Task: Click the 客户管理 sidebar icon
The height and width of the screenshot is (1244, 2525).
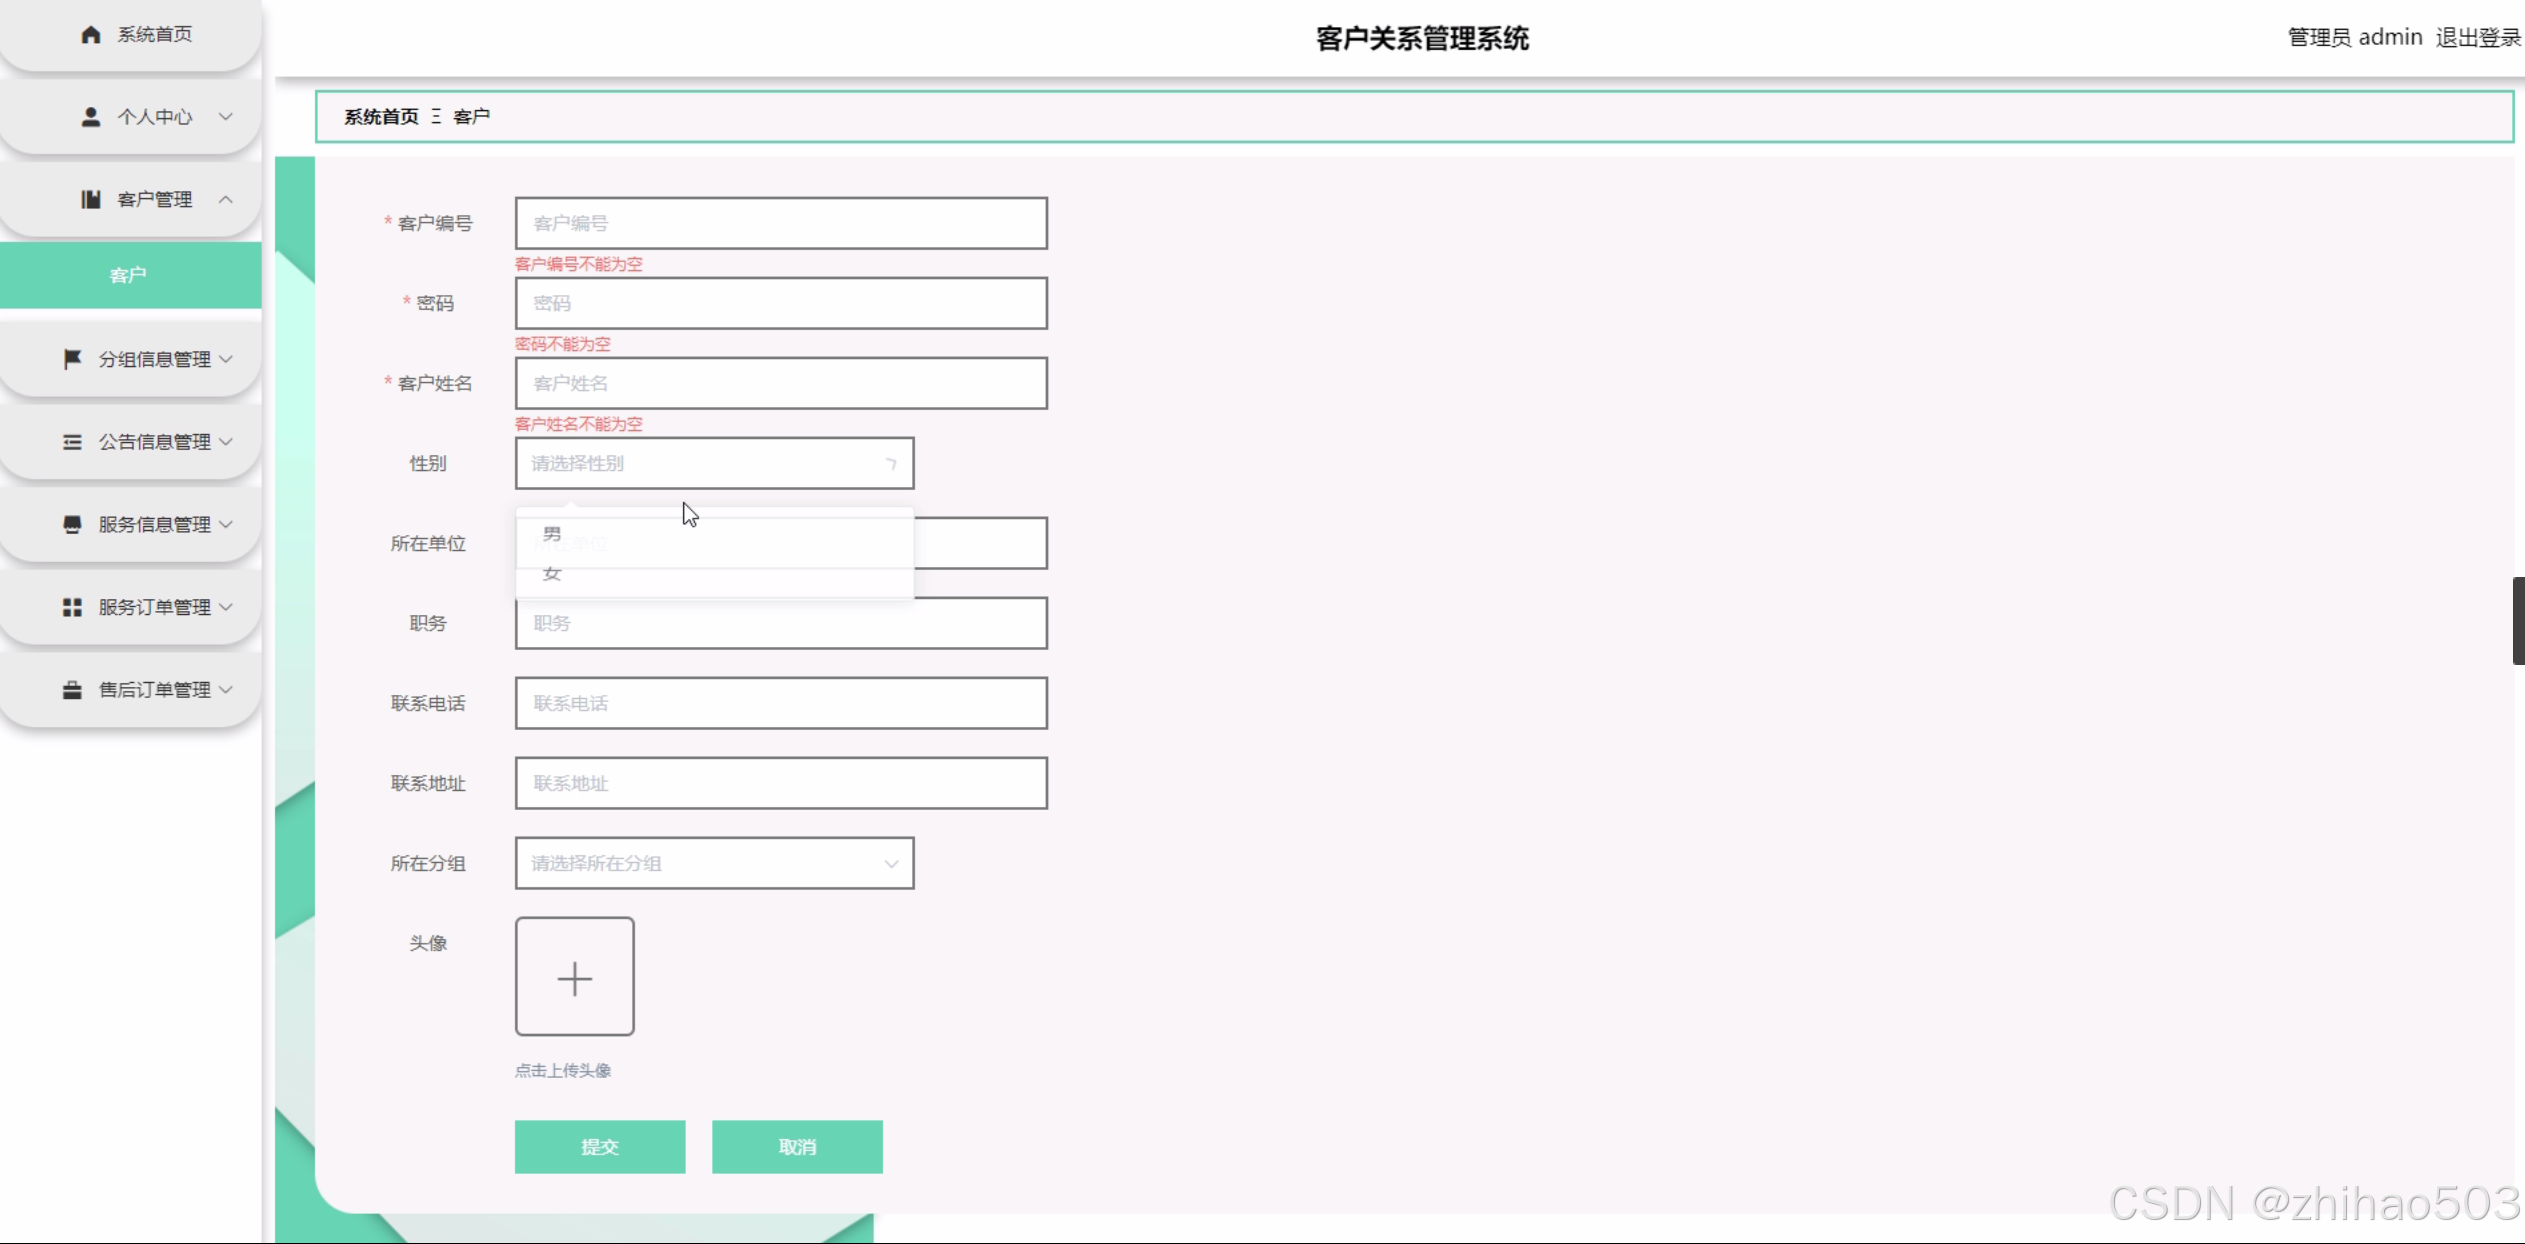Action: (x=90, y=199)
